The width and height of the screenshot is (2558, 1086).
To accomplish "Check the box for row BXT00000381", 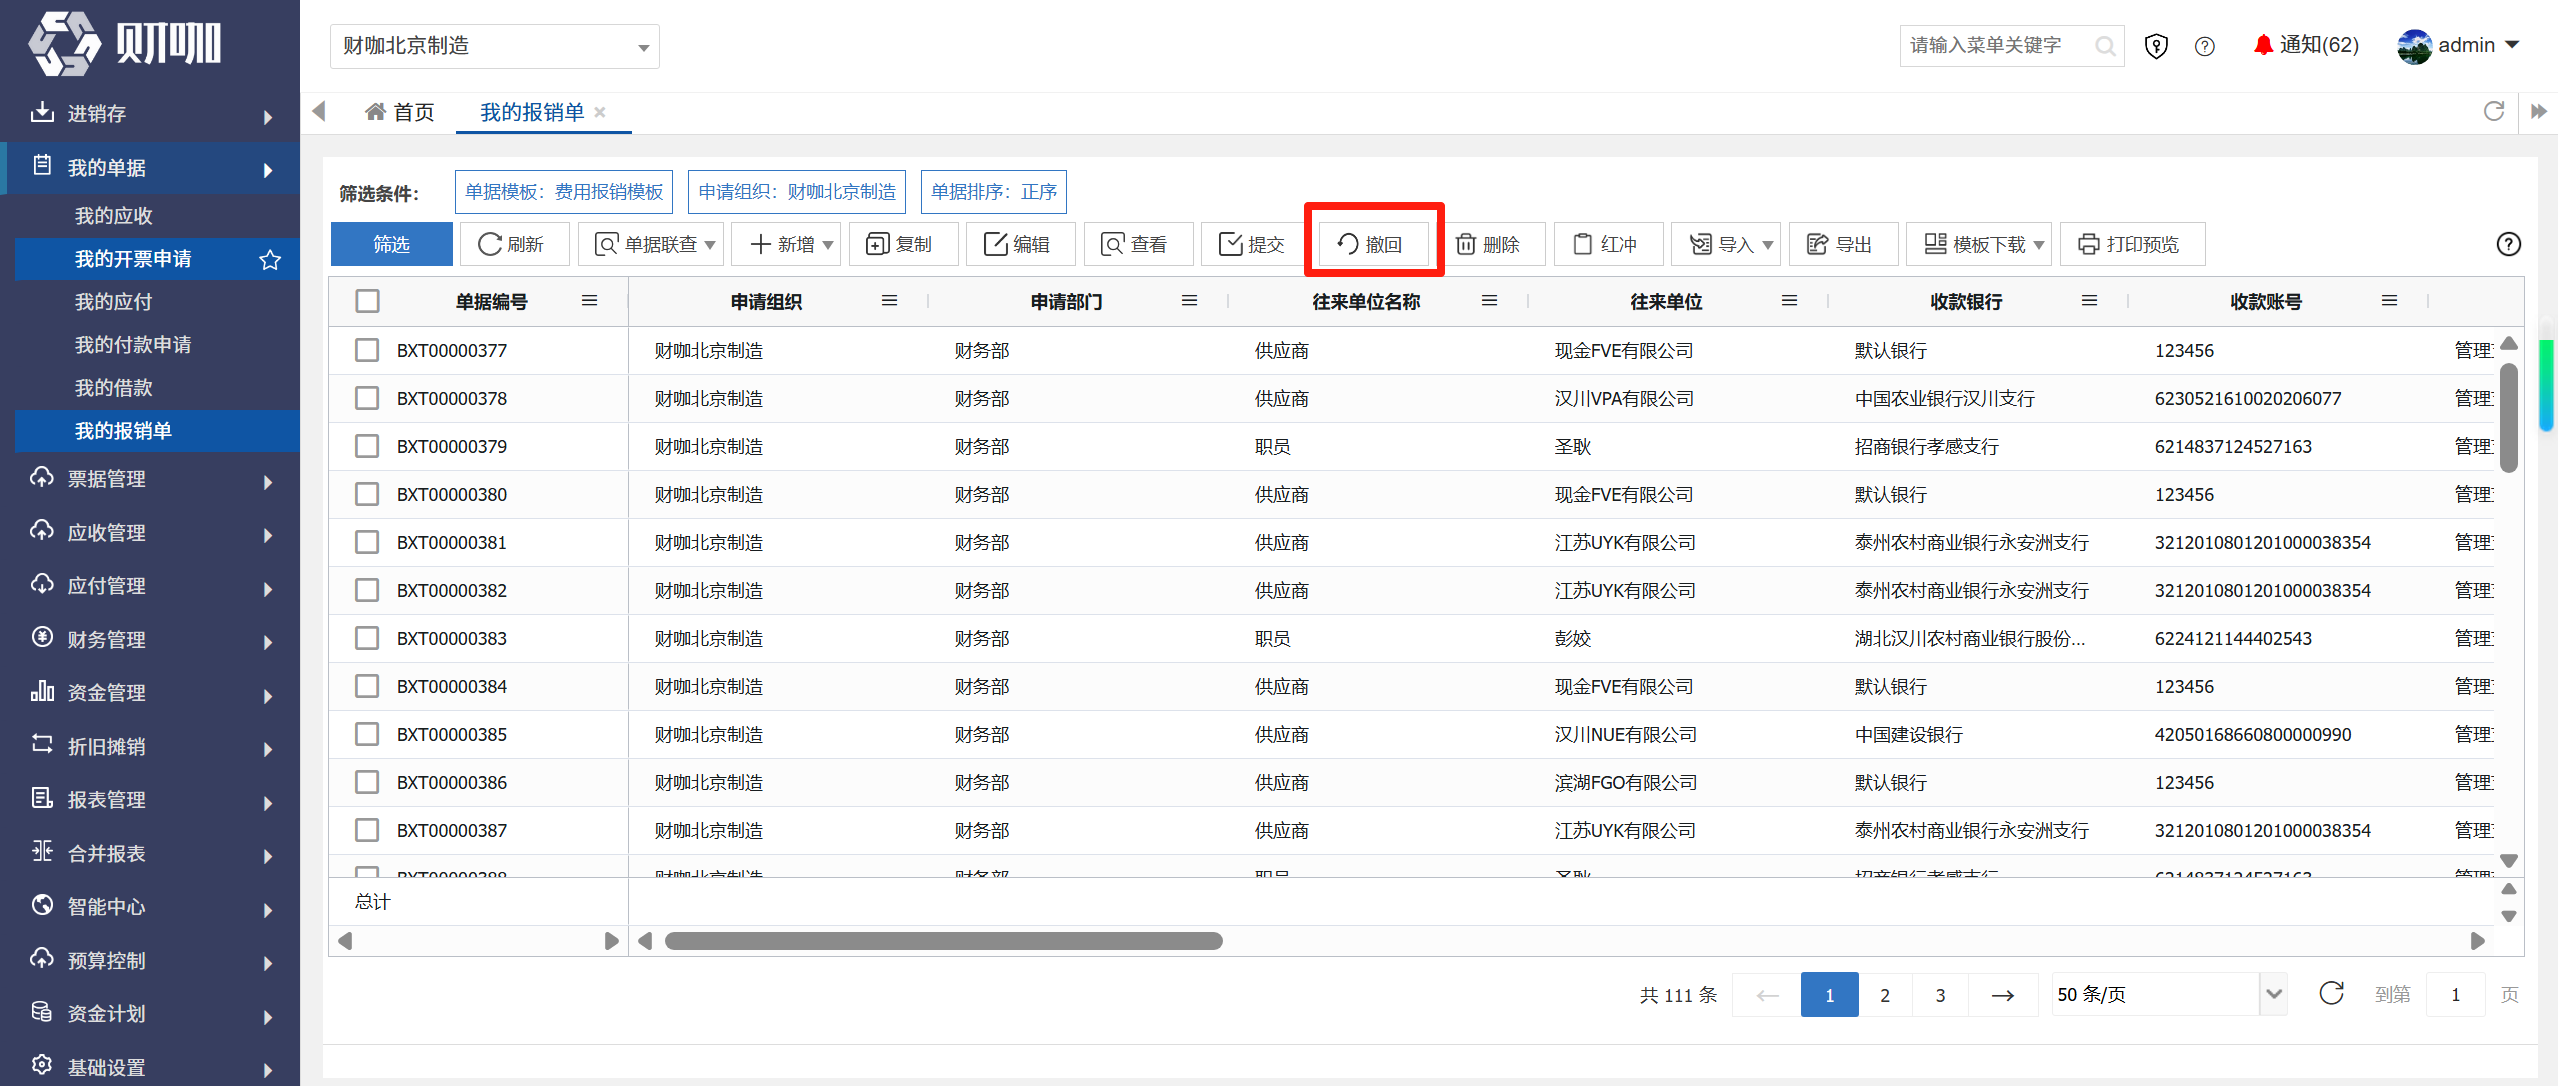I will point(367,542).
